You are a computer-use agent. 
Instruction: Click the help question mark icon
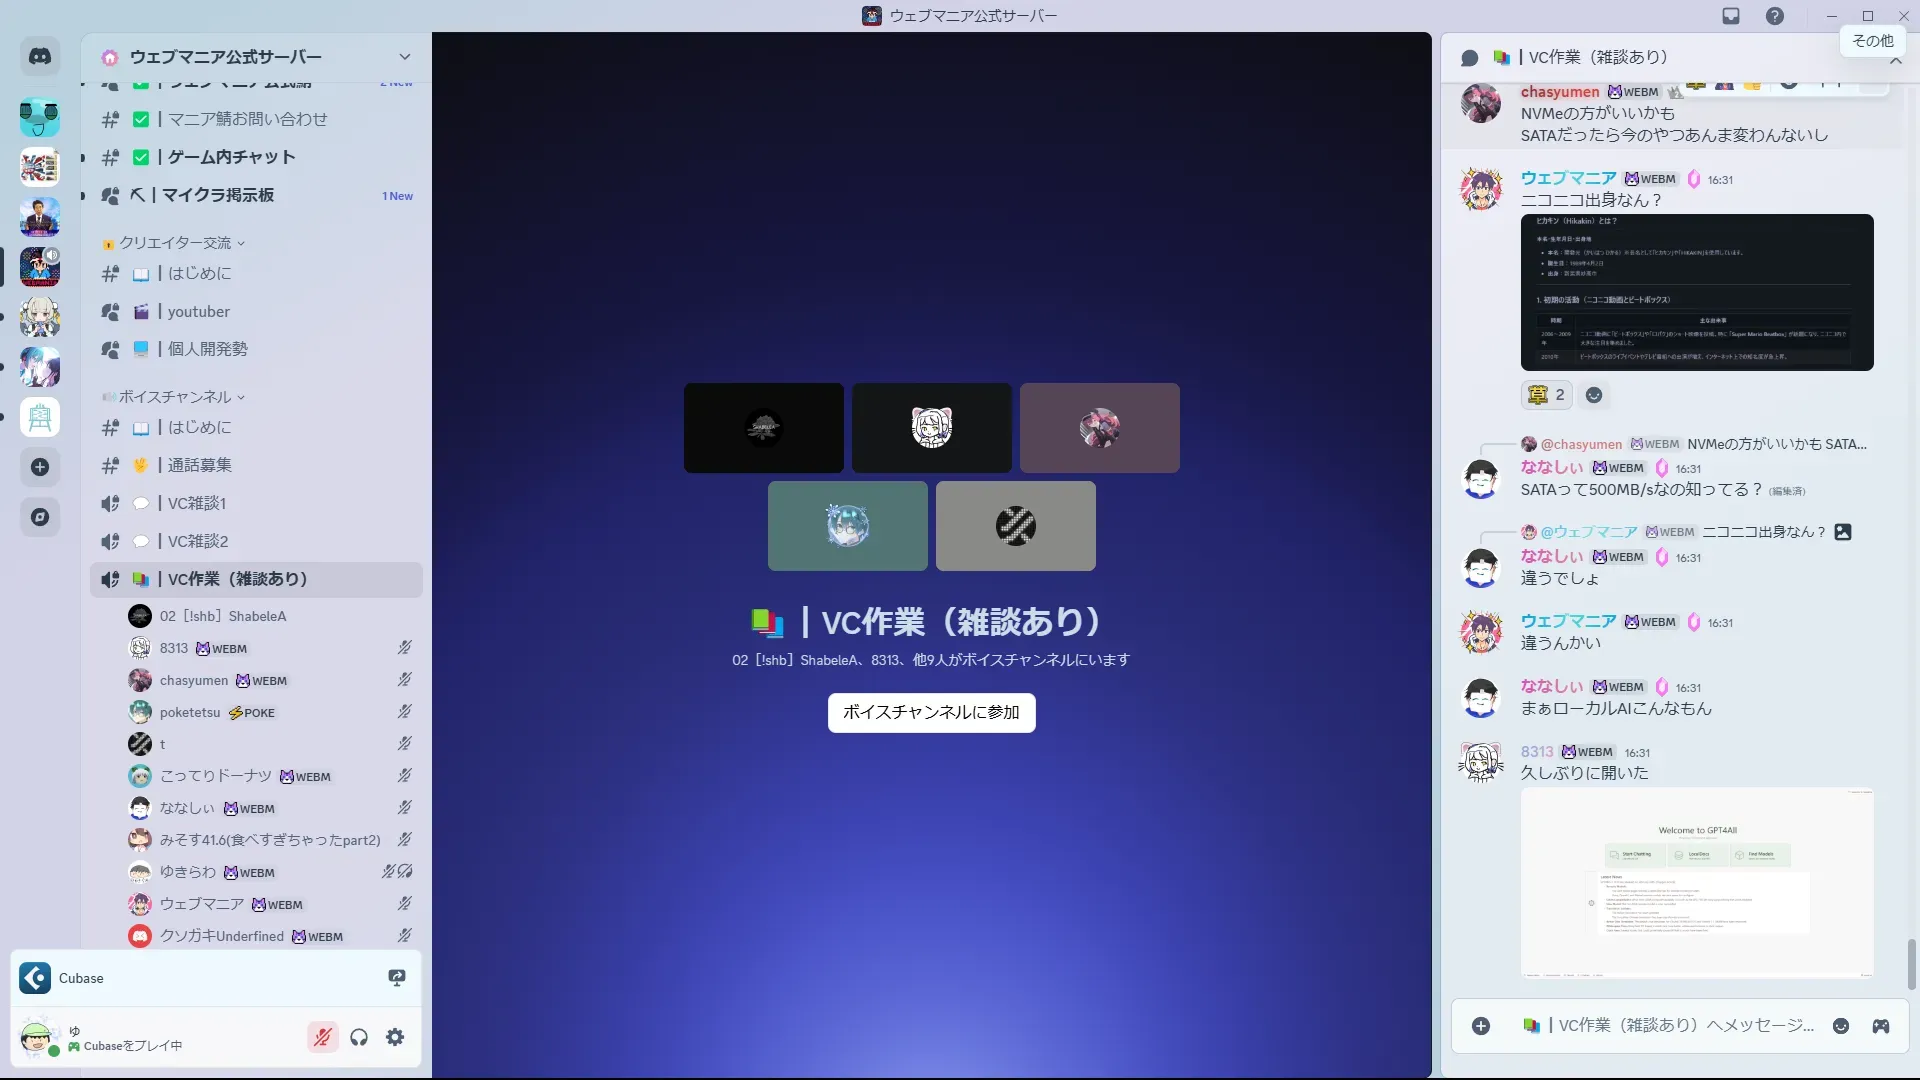tap(1774, 16)
